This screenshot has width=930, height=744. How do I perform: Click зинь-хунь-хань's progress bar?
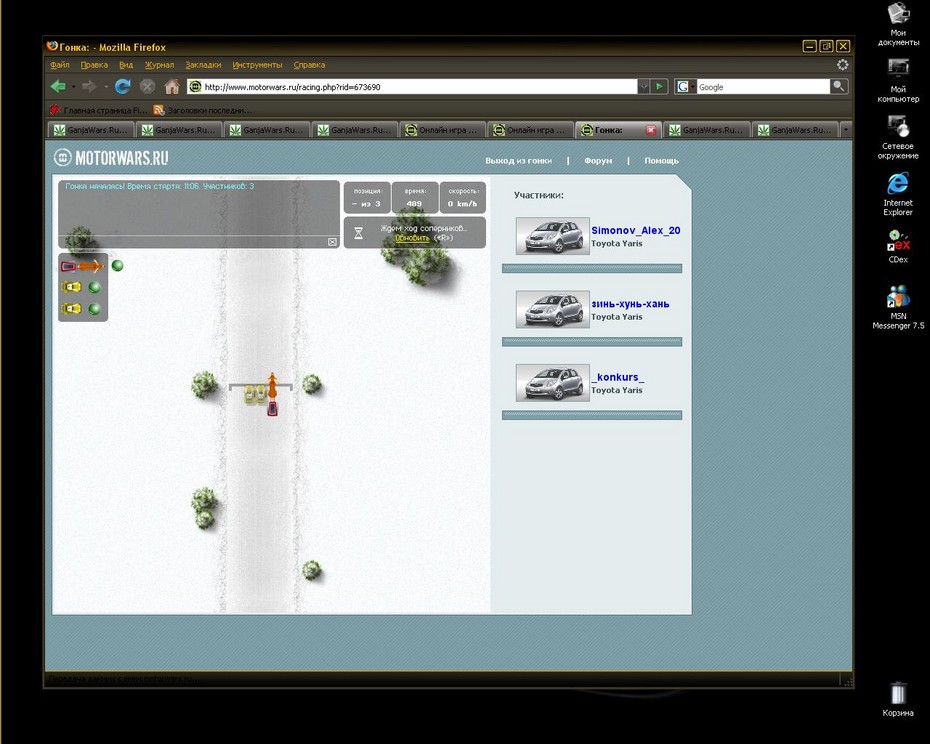point(592,342)
